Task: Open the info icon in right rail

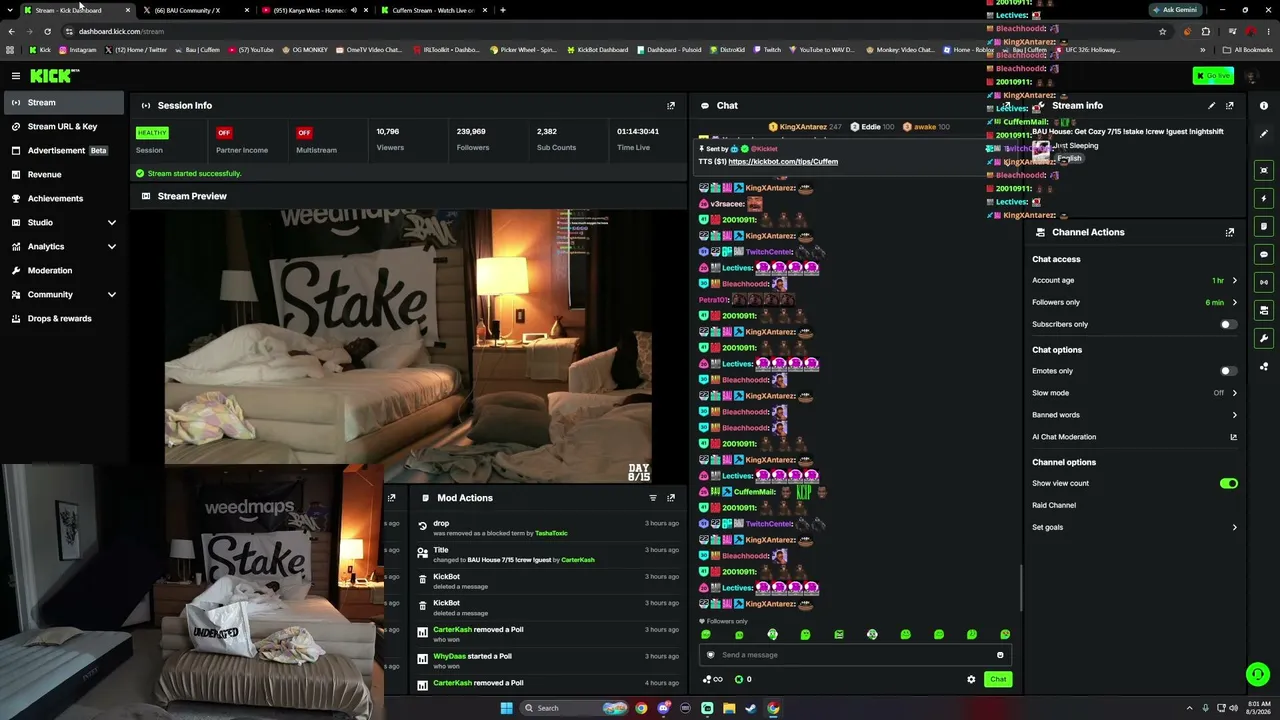Action: (x=1264, y=105)
